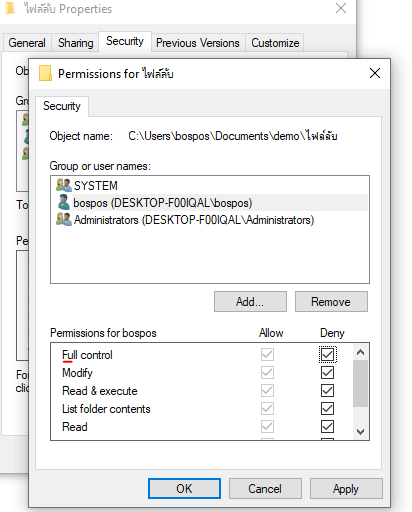Uncheck Deny for Full control

coord(327,354)
